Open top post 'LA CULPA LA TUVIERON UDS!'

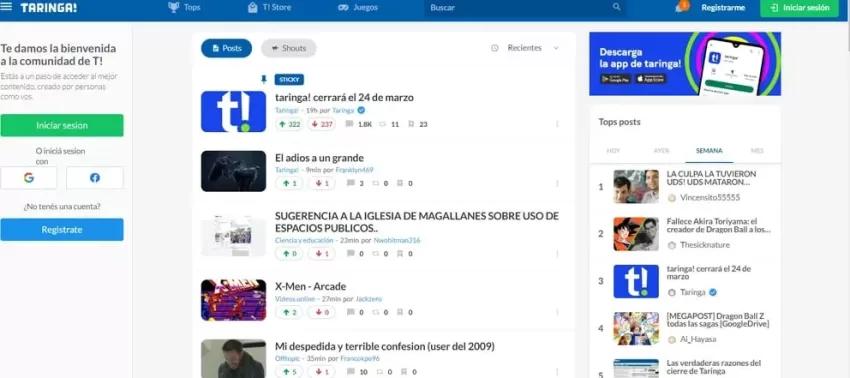[x=711, y=178]
